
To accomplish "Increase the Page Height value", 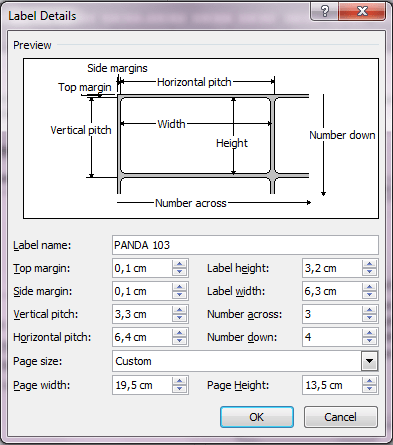I will point(369,381).
